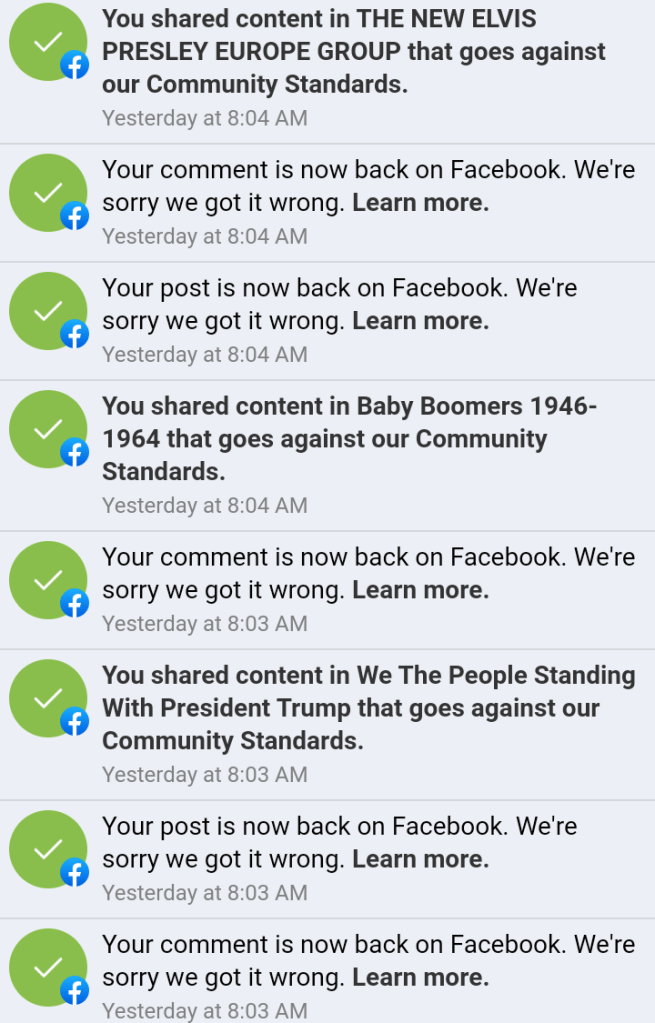Tap the Facebook badge on the Baby Boomers notification

pos(75,453)
